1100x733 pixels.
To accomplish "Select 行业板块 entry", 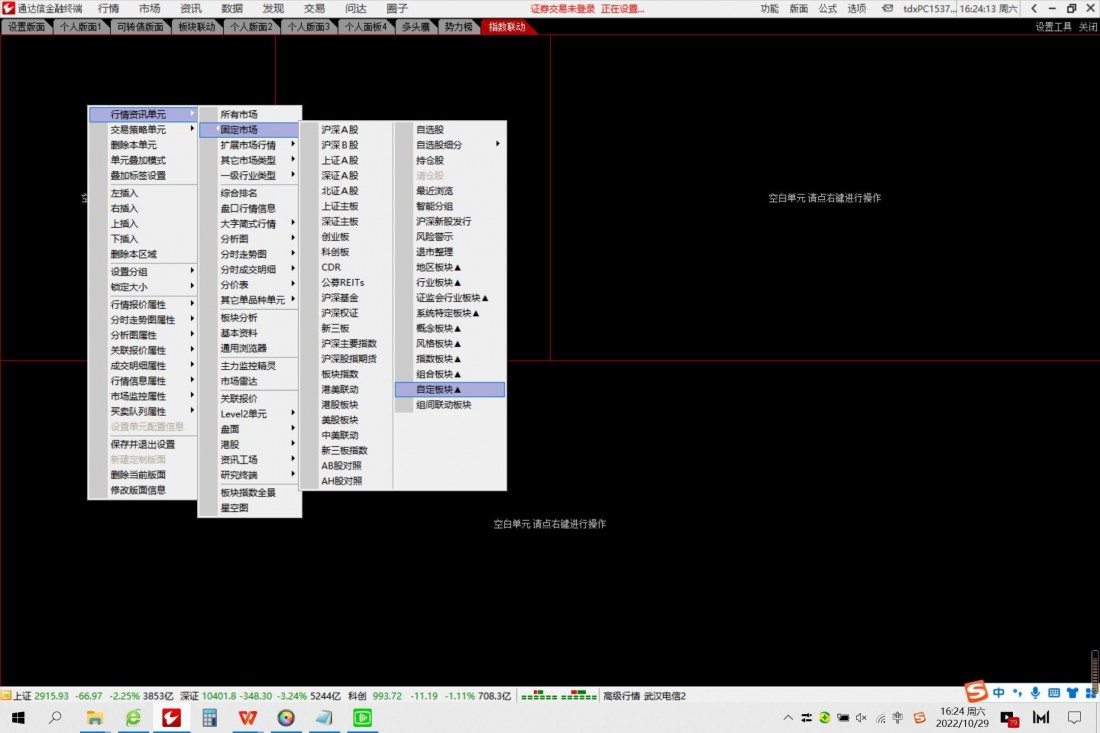I will (450, 283).
